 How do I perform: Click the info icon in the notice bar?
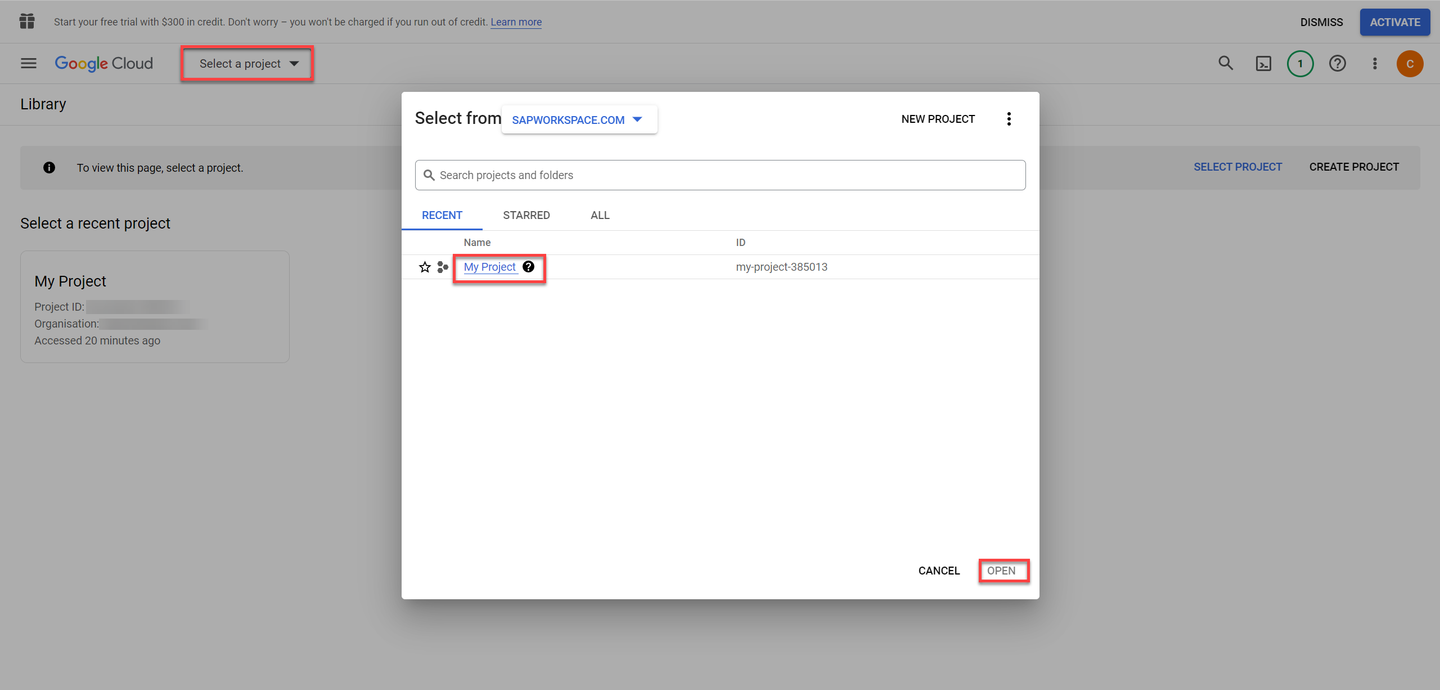click(49, 168)
